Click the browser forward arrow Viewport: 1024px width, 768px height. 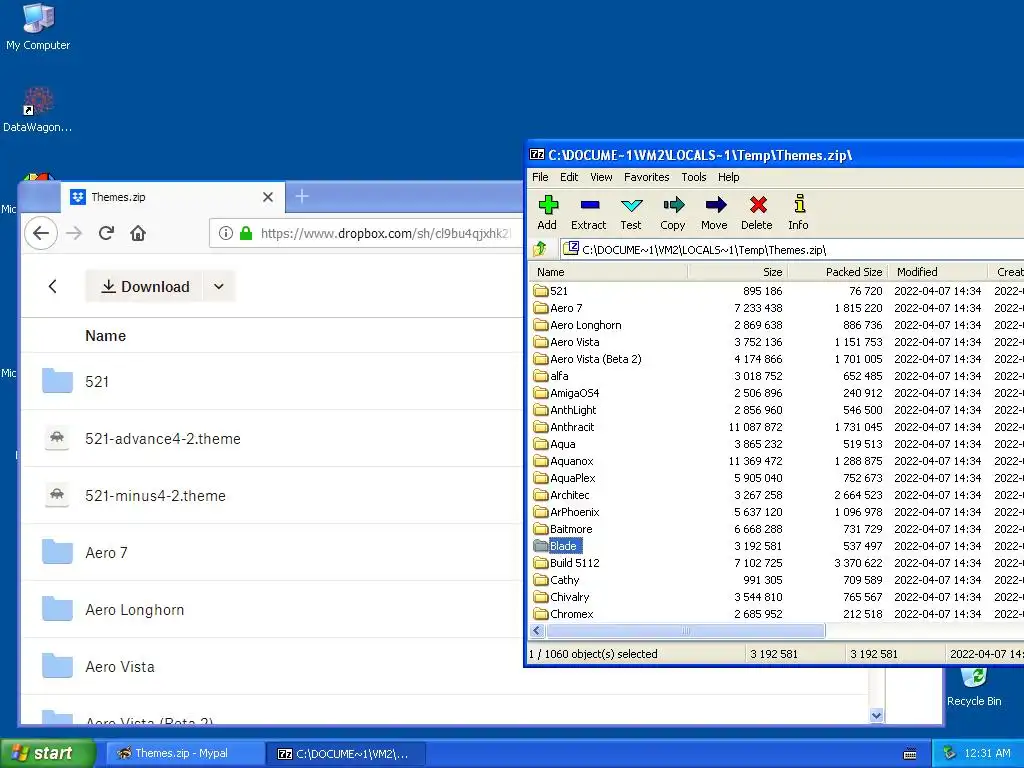74,233
